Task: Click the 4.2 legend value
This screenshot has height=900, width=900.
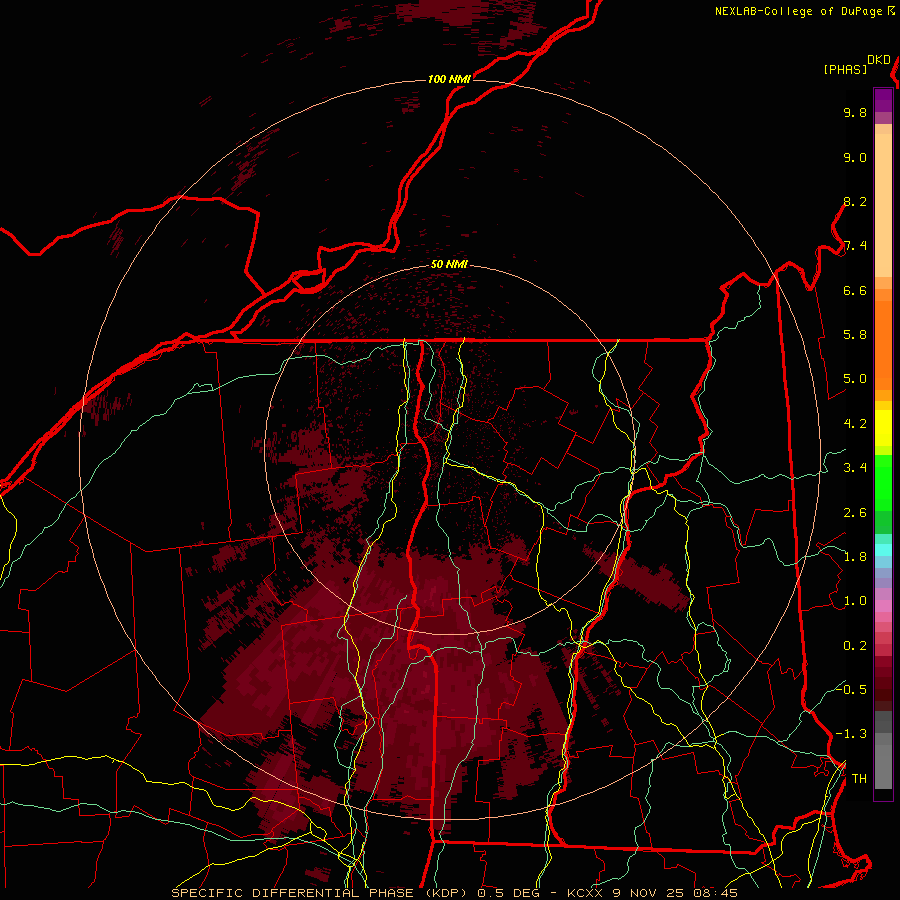Action: pos(855,424)
